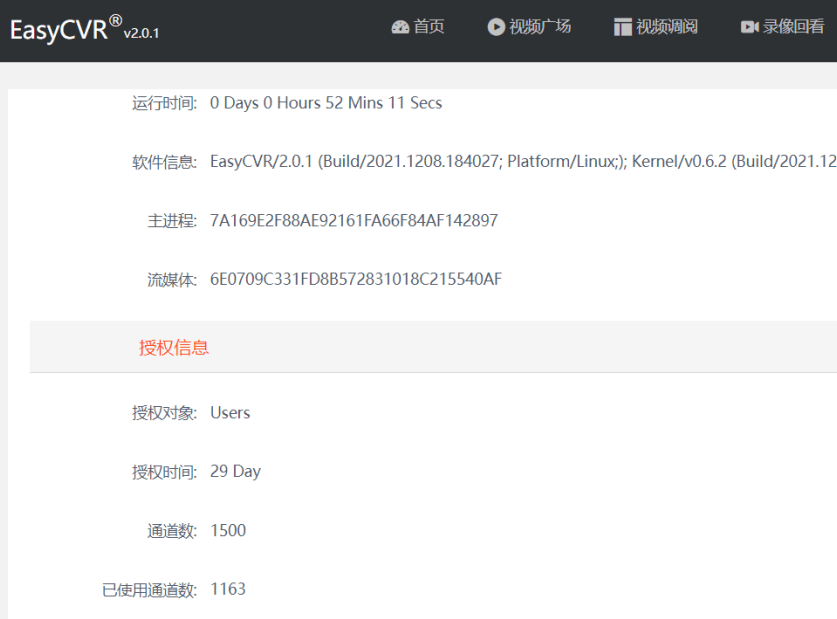Switch to the 视频调阅 menu item
The height and width of the screenshot is (619, 837).
click(667, 27)
